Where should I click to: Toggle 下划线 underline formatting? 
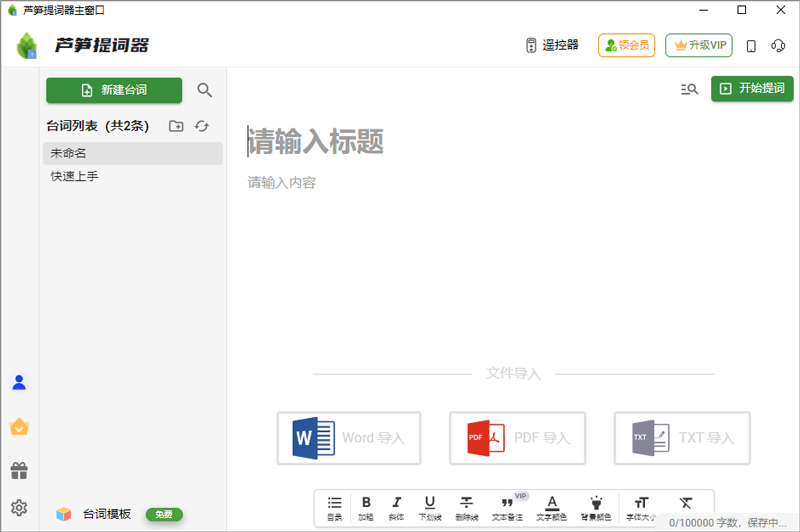(430, 508)
